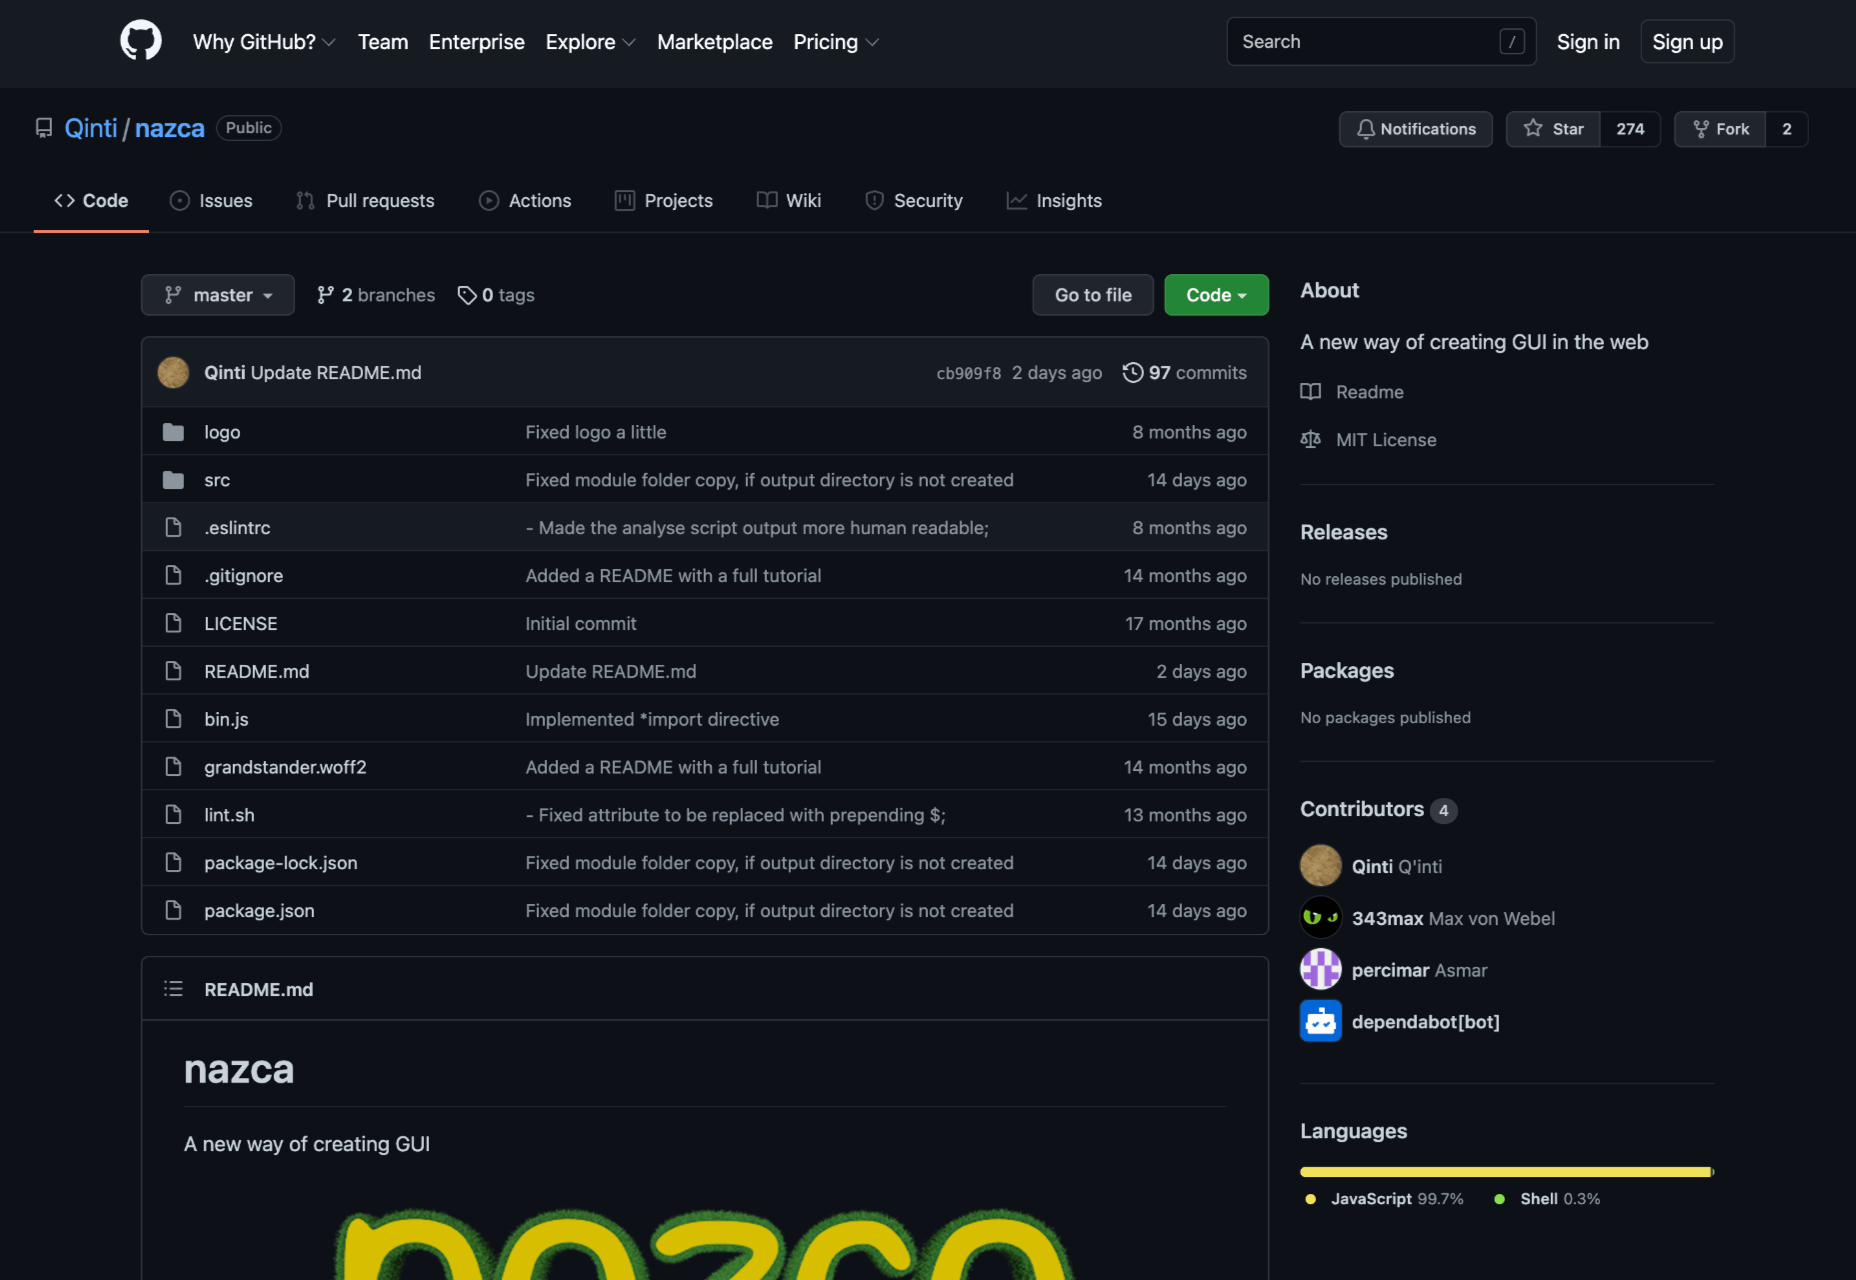
Task: Fork the nazca repository
Action: [x=1720, y=129]
